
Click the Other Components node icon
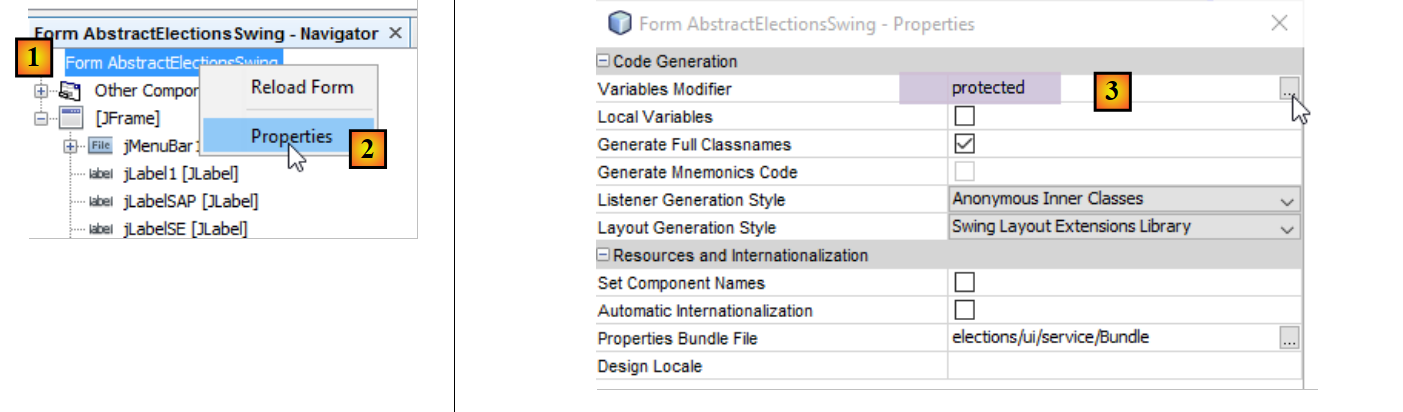pyautogui.click(x=70, y=90)
